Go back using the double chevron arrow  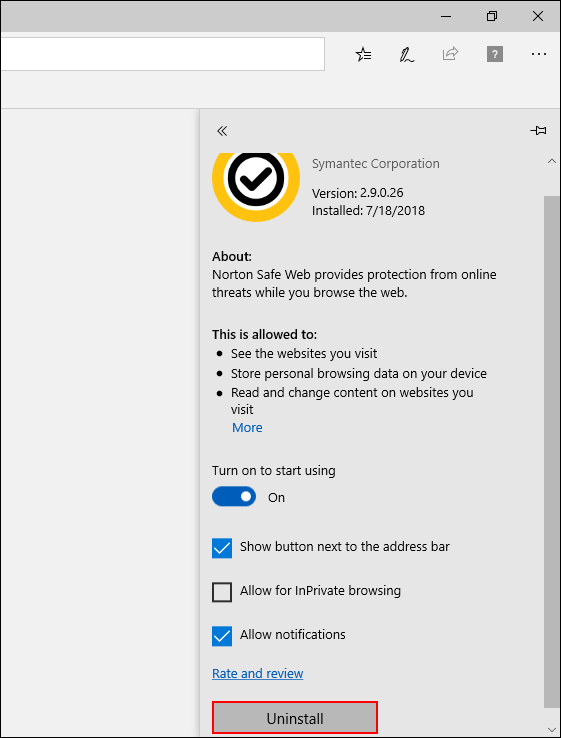[x=222, y=131]
